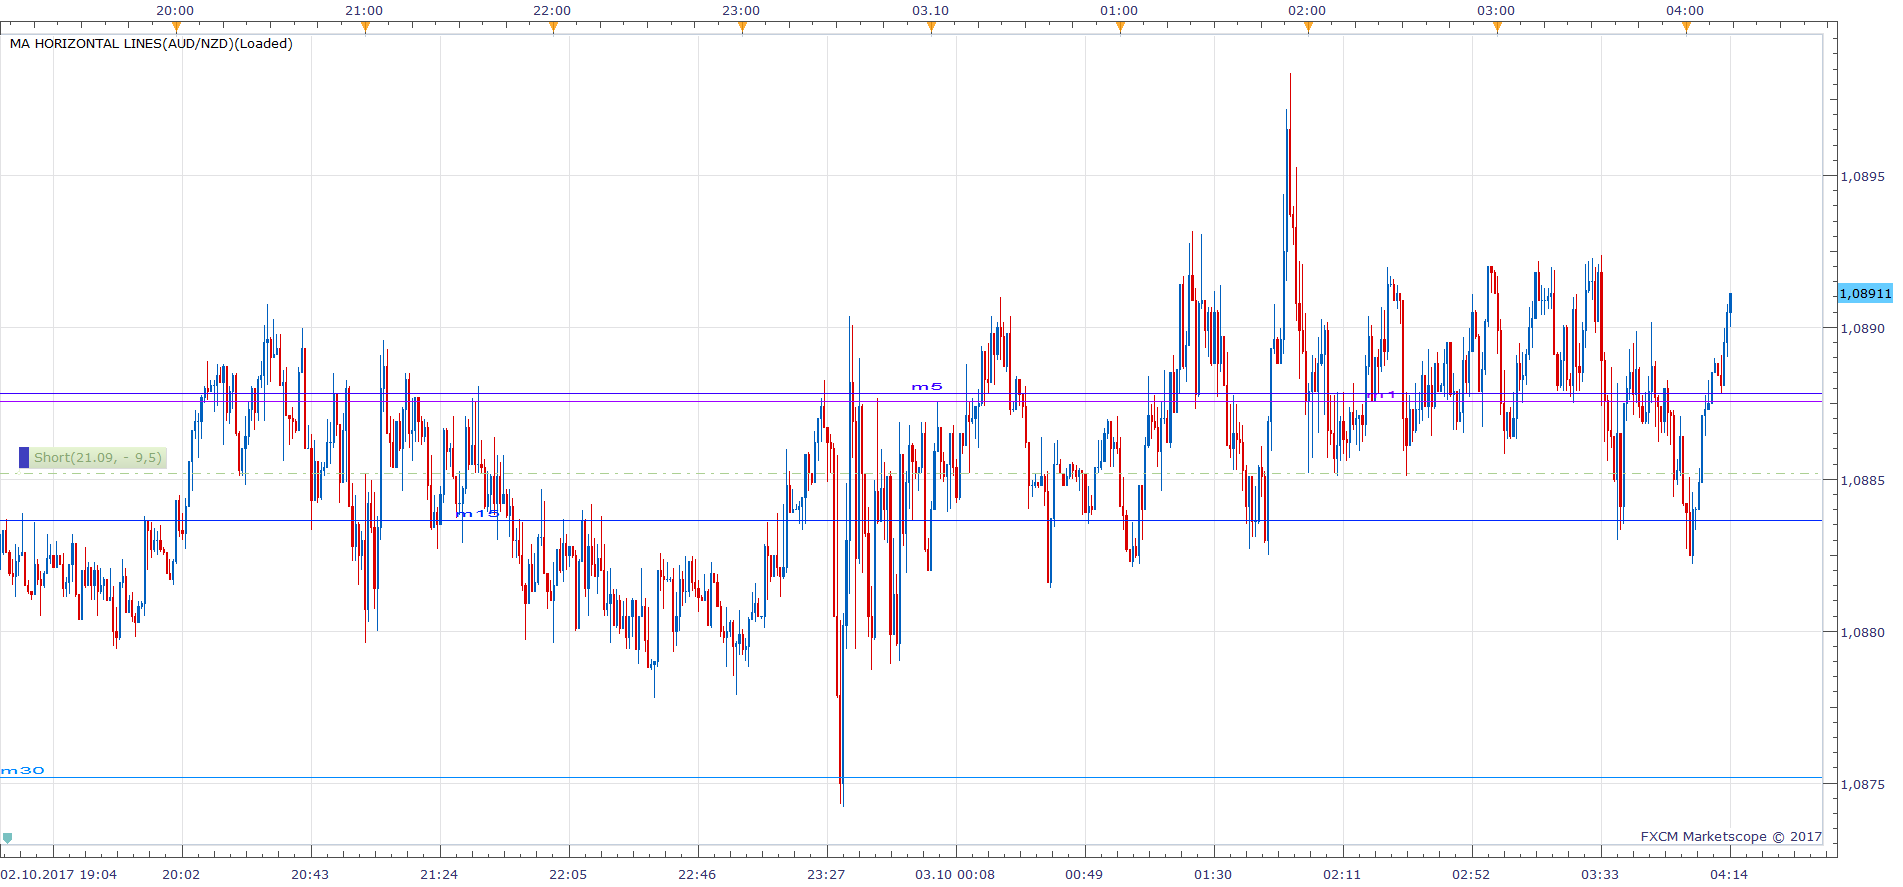Click the 1,0890 price axis label
The height and width of the screenshot is (887, 1903).
[1863, 328]
